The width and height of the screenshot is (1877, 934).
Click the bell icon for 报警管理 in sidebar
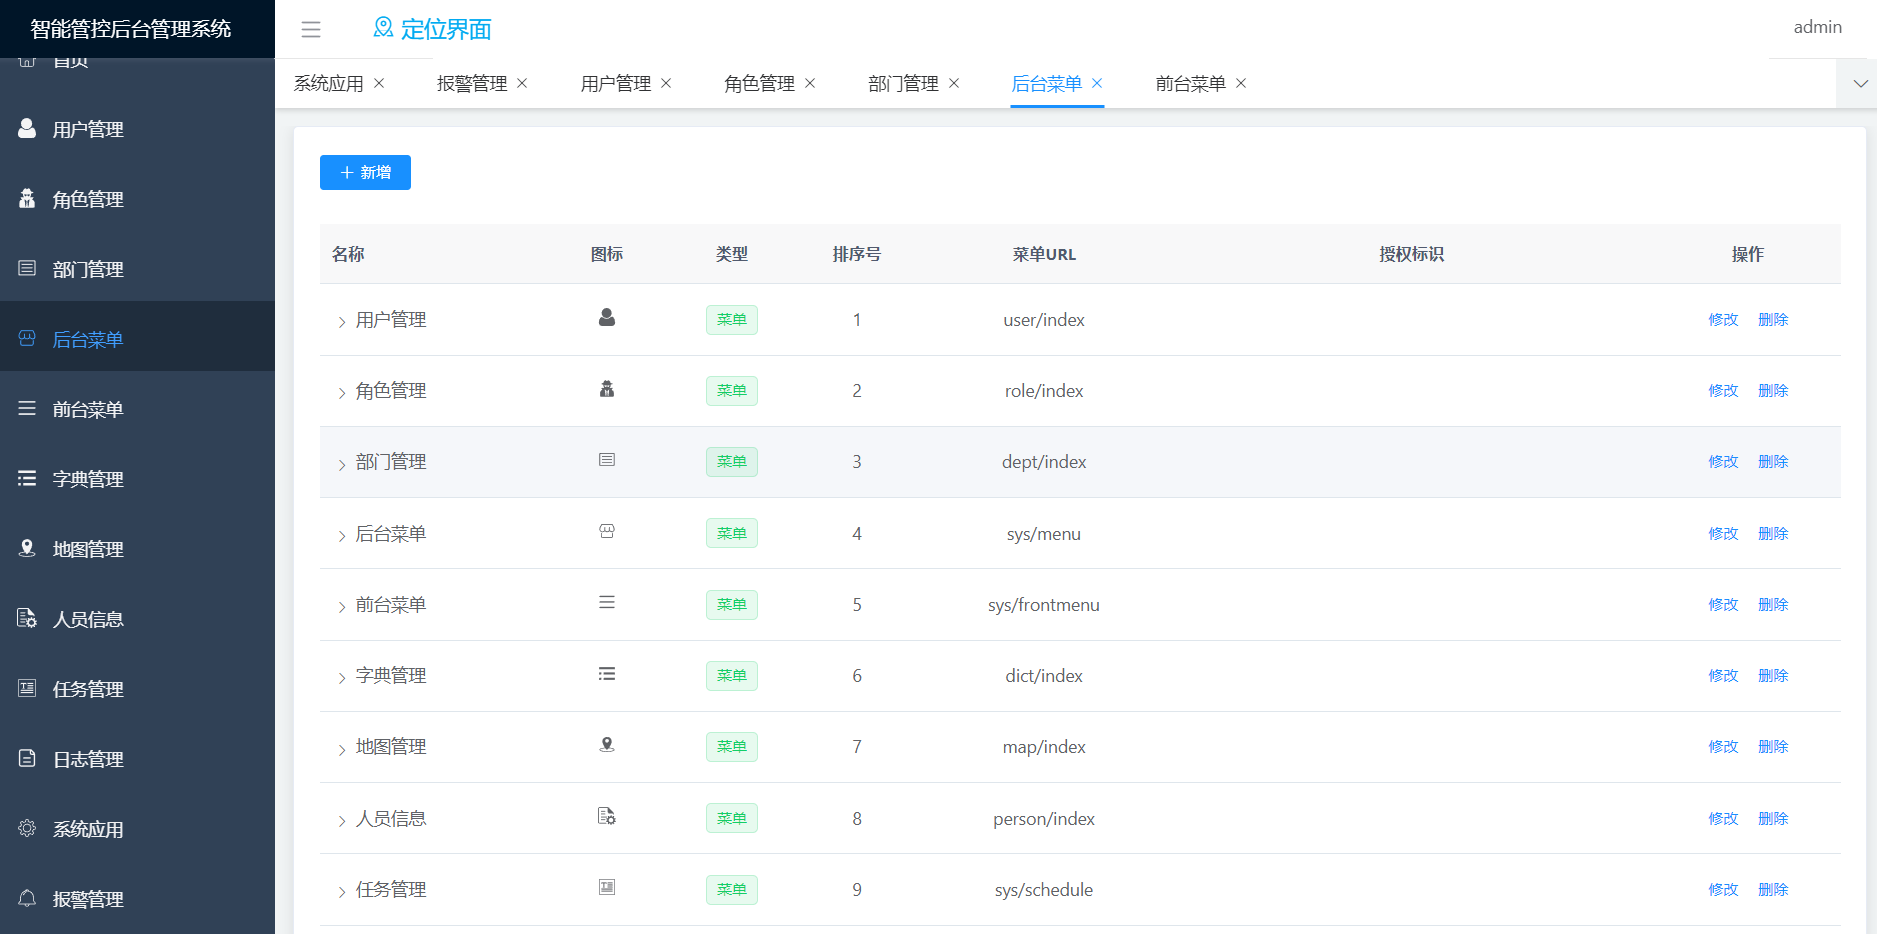click(x=27, y=898)
